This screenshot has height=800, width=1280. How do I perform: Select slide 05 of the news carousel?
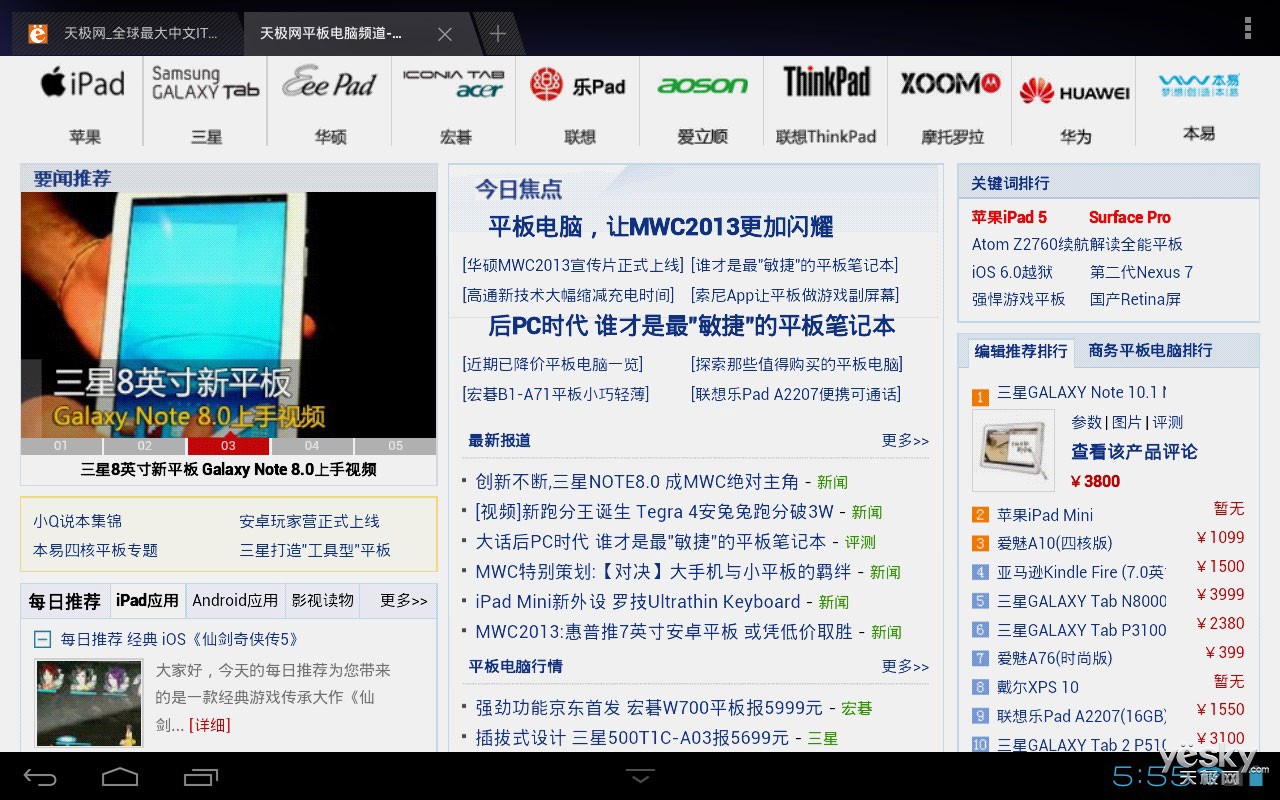(x=395, y=446)
